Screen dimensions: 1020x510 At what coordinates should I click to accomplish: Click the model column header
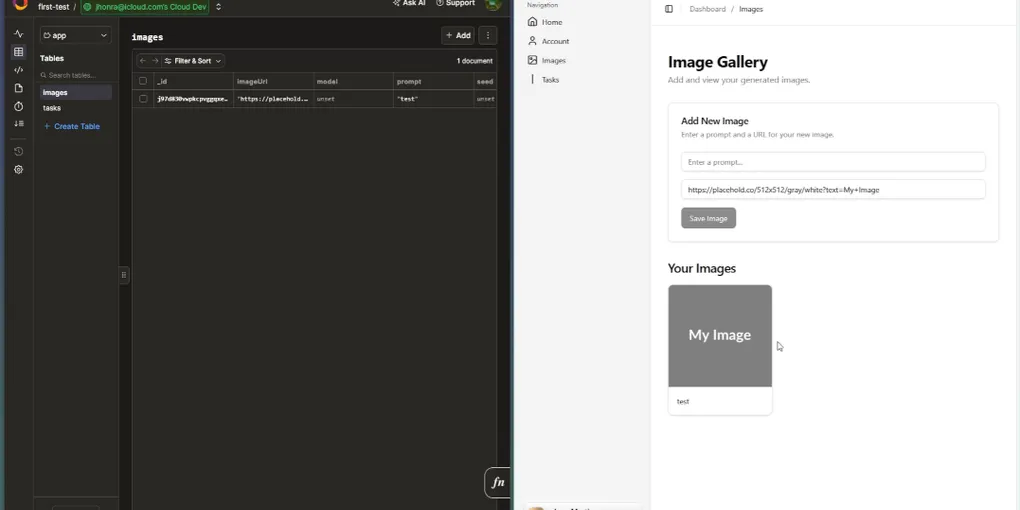click(x=353, y=81)
